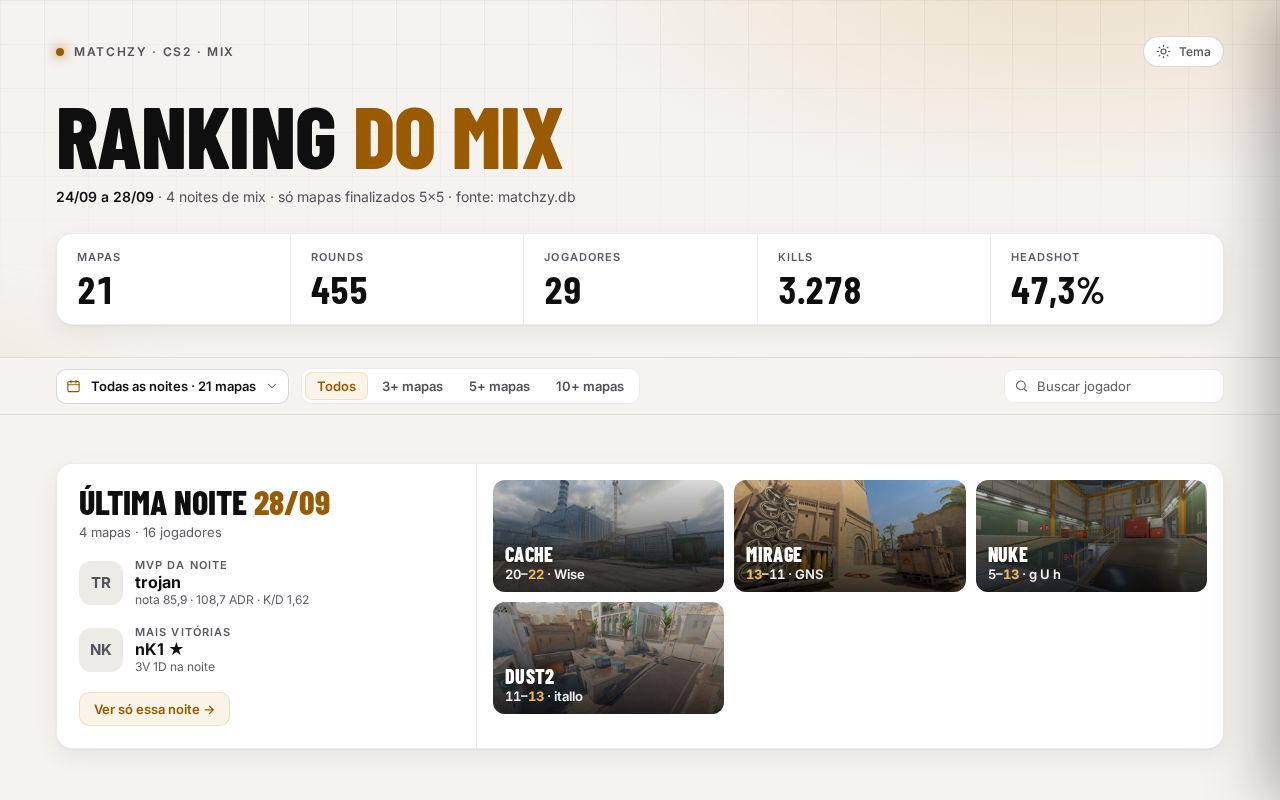This screenshot has width=1280, height=800.
Task: Click the Mapas stat showing 21
Action: 173,279
